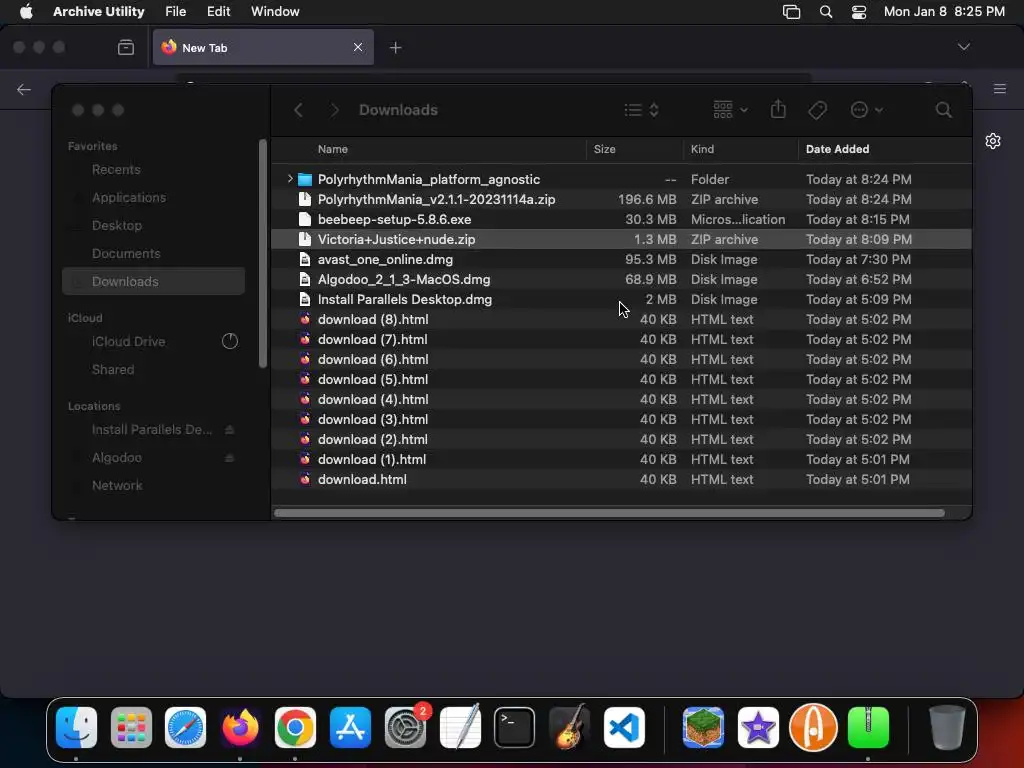Eject Install Parallels Desktop volume
The image size is (1024, 768).
point(230,430)
